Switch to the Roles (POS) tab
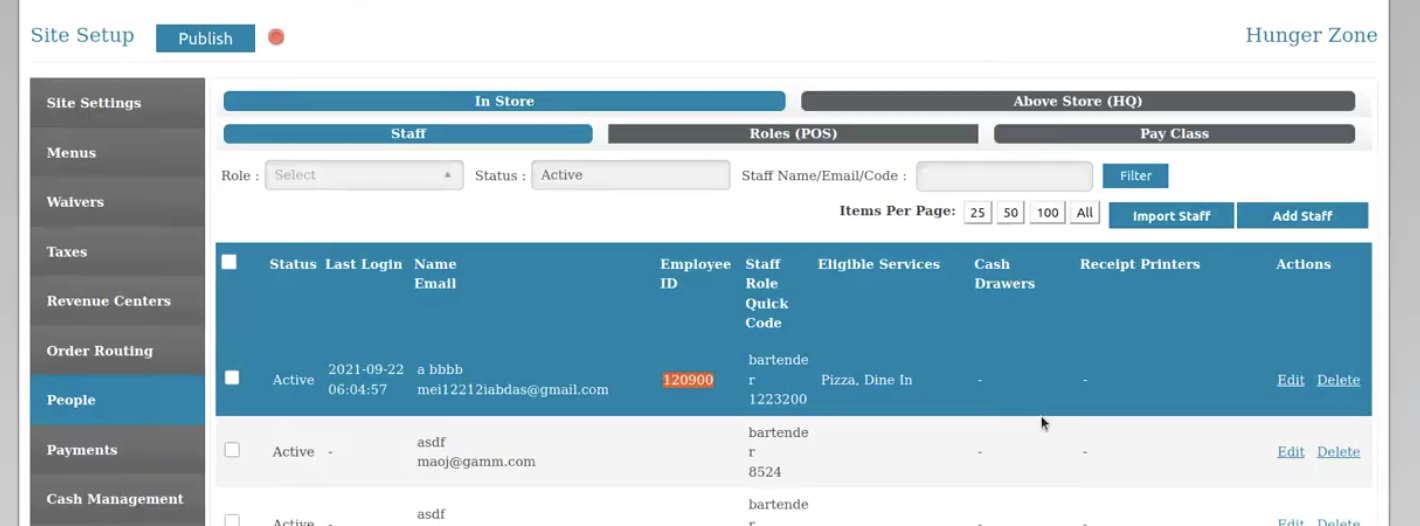1420x526 pixels. (793, 133)
